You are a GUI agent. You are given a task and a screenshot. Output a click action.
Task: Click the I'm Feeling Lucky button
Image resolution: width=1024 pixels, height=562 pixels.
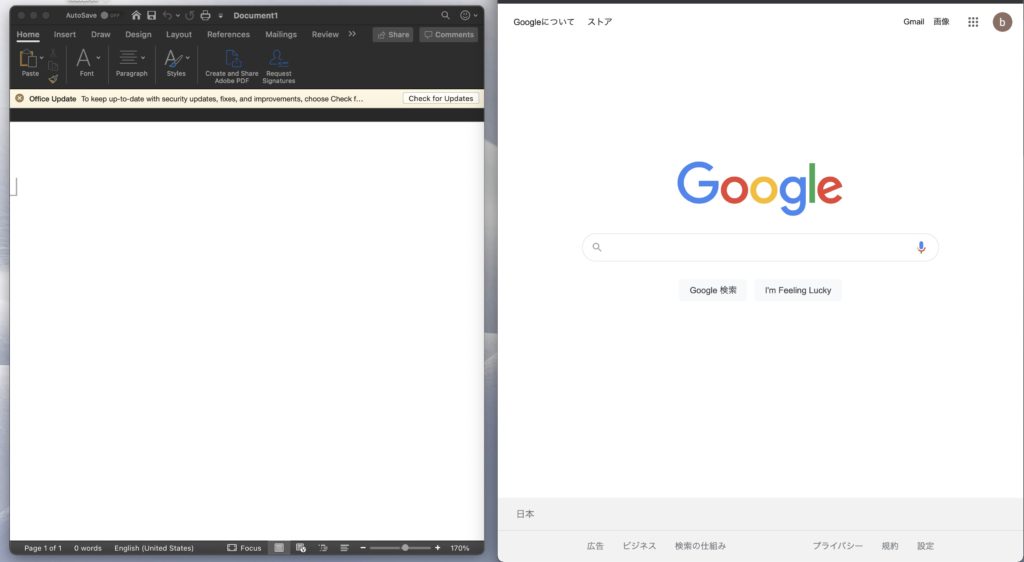point(798,290)
